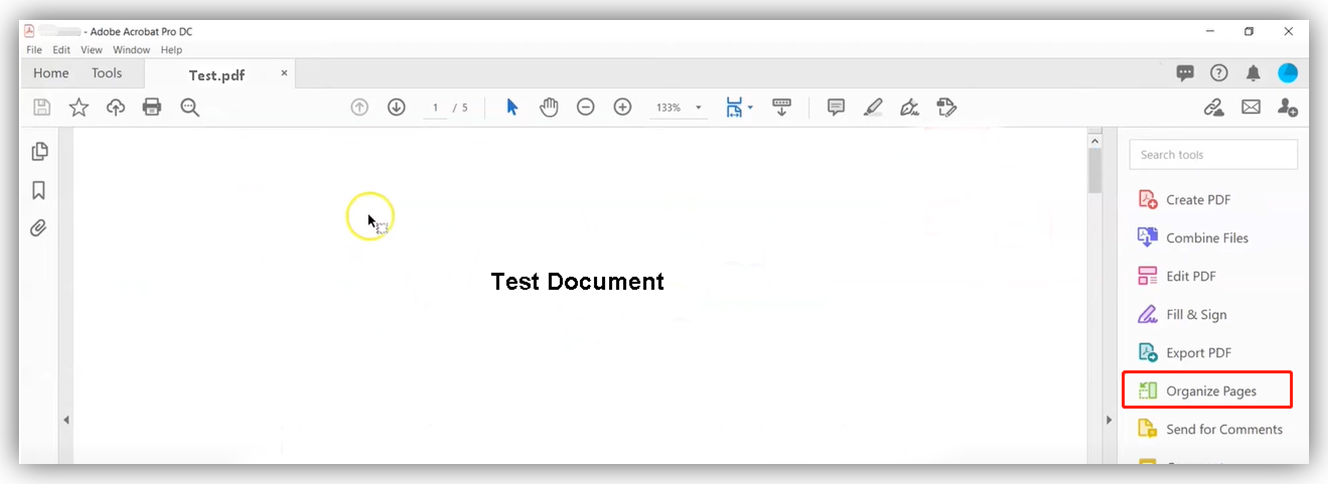Image resolution: width=1328 pixels, height=484 pixels.
Task: Zoom out with the minus icon
Action: pos(586,107)
